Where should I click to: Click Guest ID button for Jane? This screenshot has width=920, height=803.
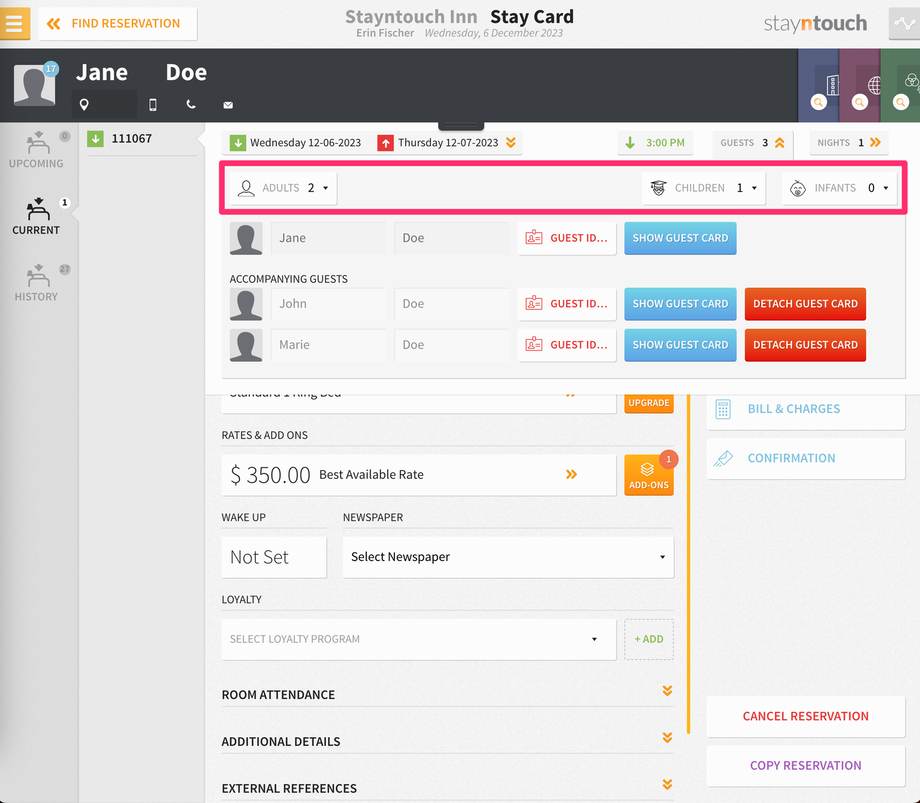point(567,238)
